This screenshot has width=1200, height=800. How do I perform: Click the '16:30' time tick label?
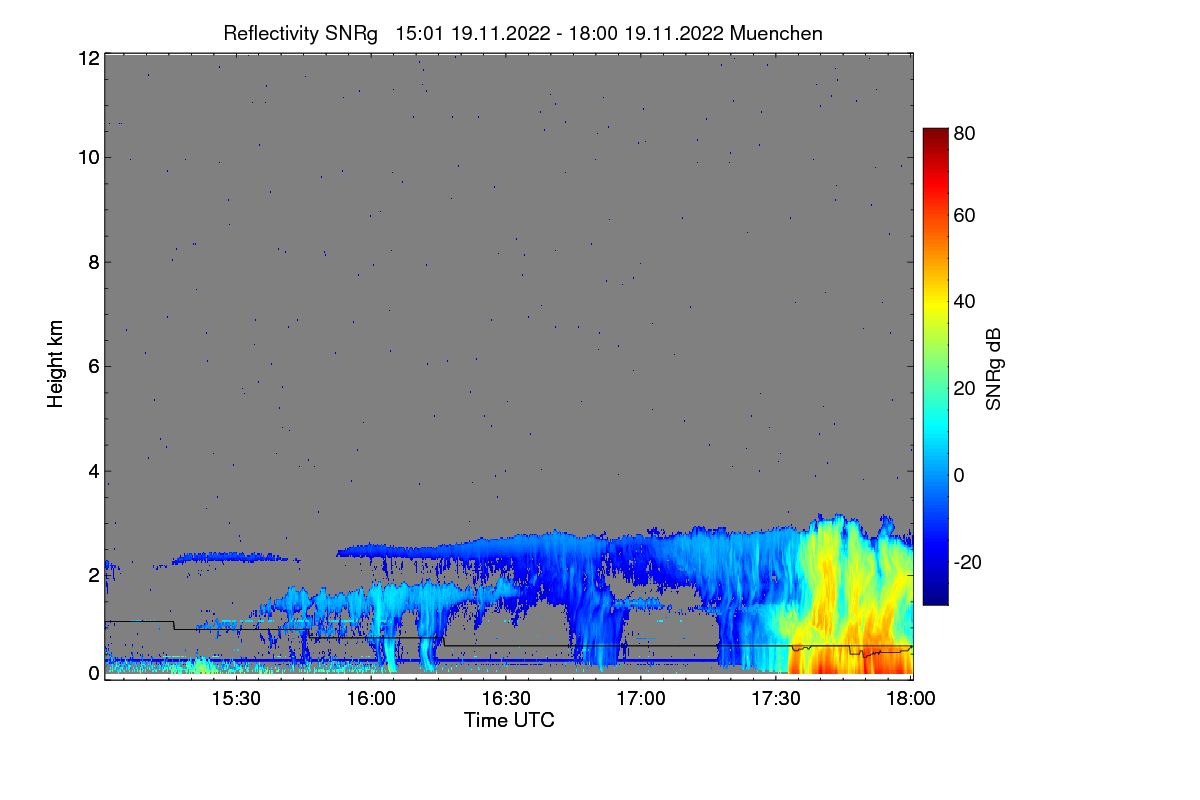pyautogui.click(x=506, y=698)
